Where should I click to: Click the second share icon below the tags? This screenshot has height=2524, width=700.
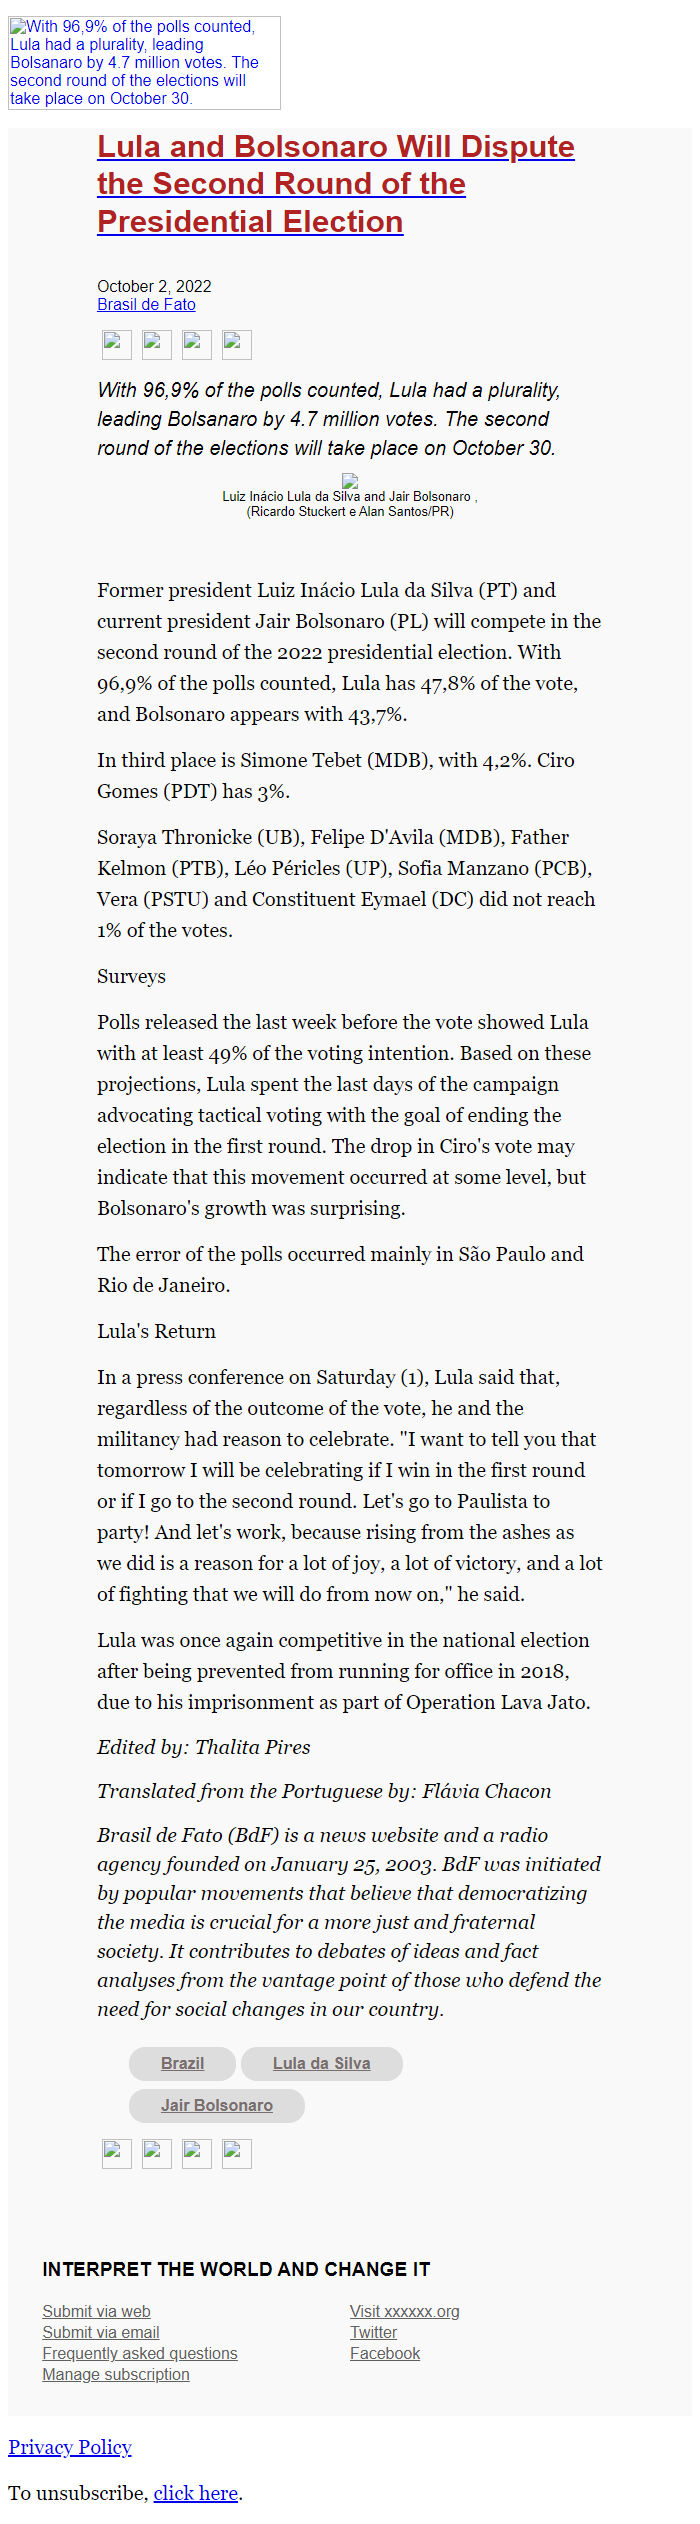[x=157, y=2153]
